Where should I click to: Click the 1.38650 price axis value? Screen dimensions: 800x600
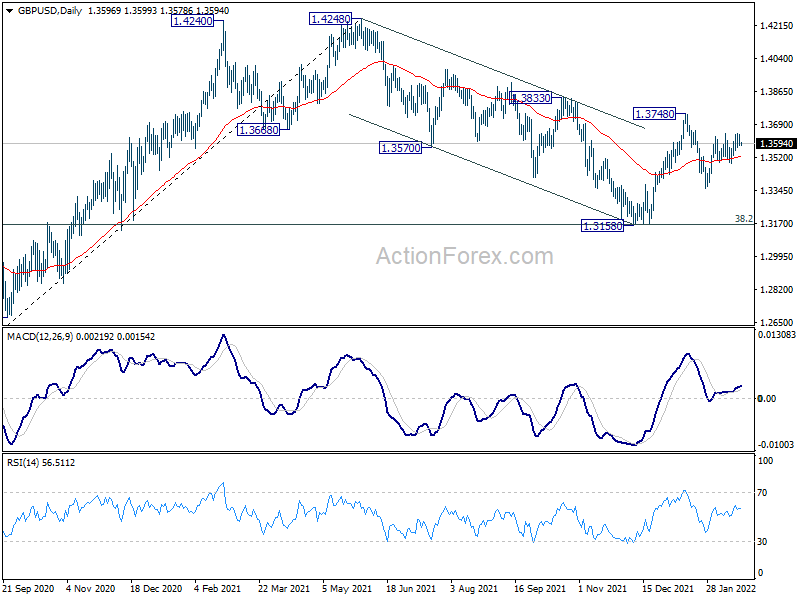click(x=777, y=92)
